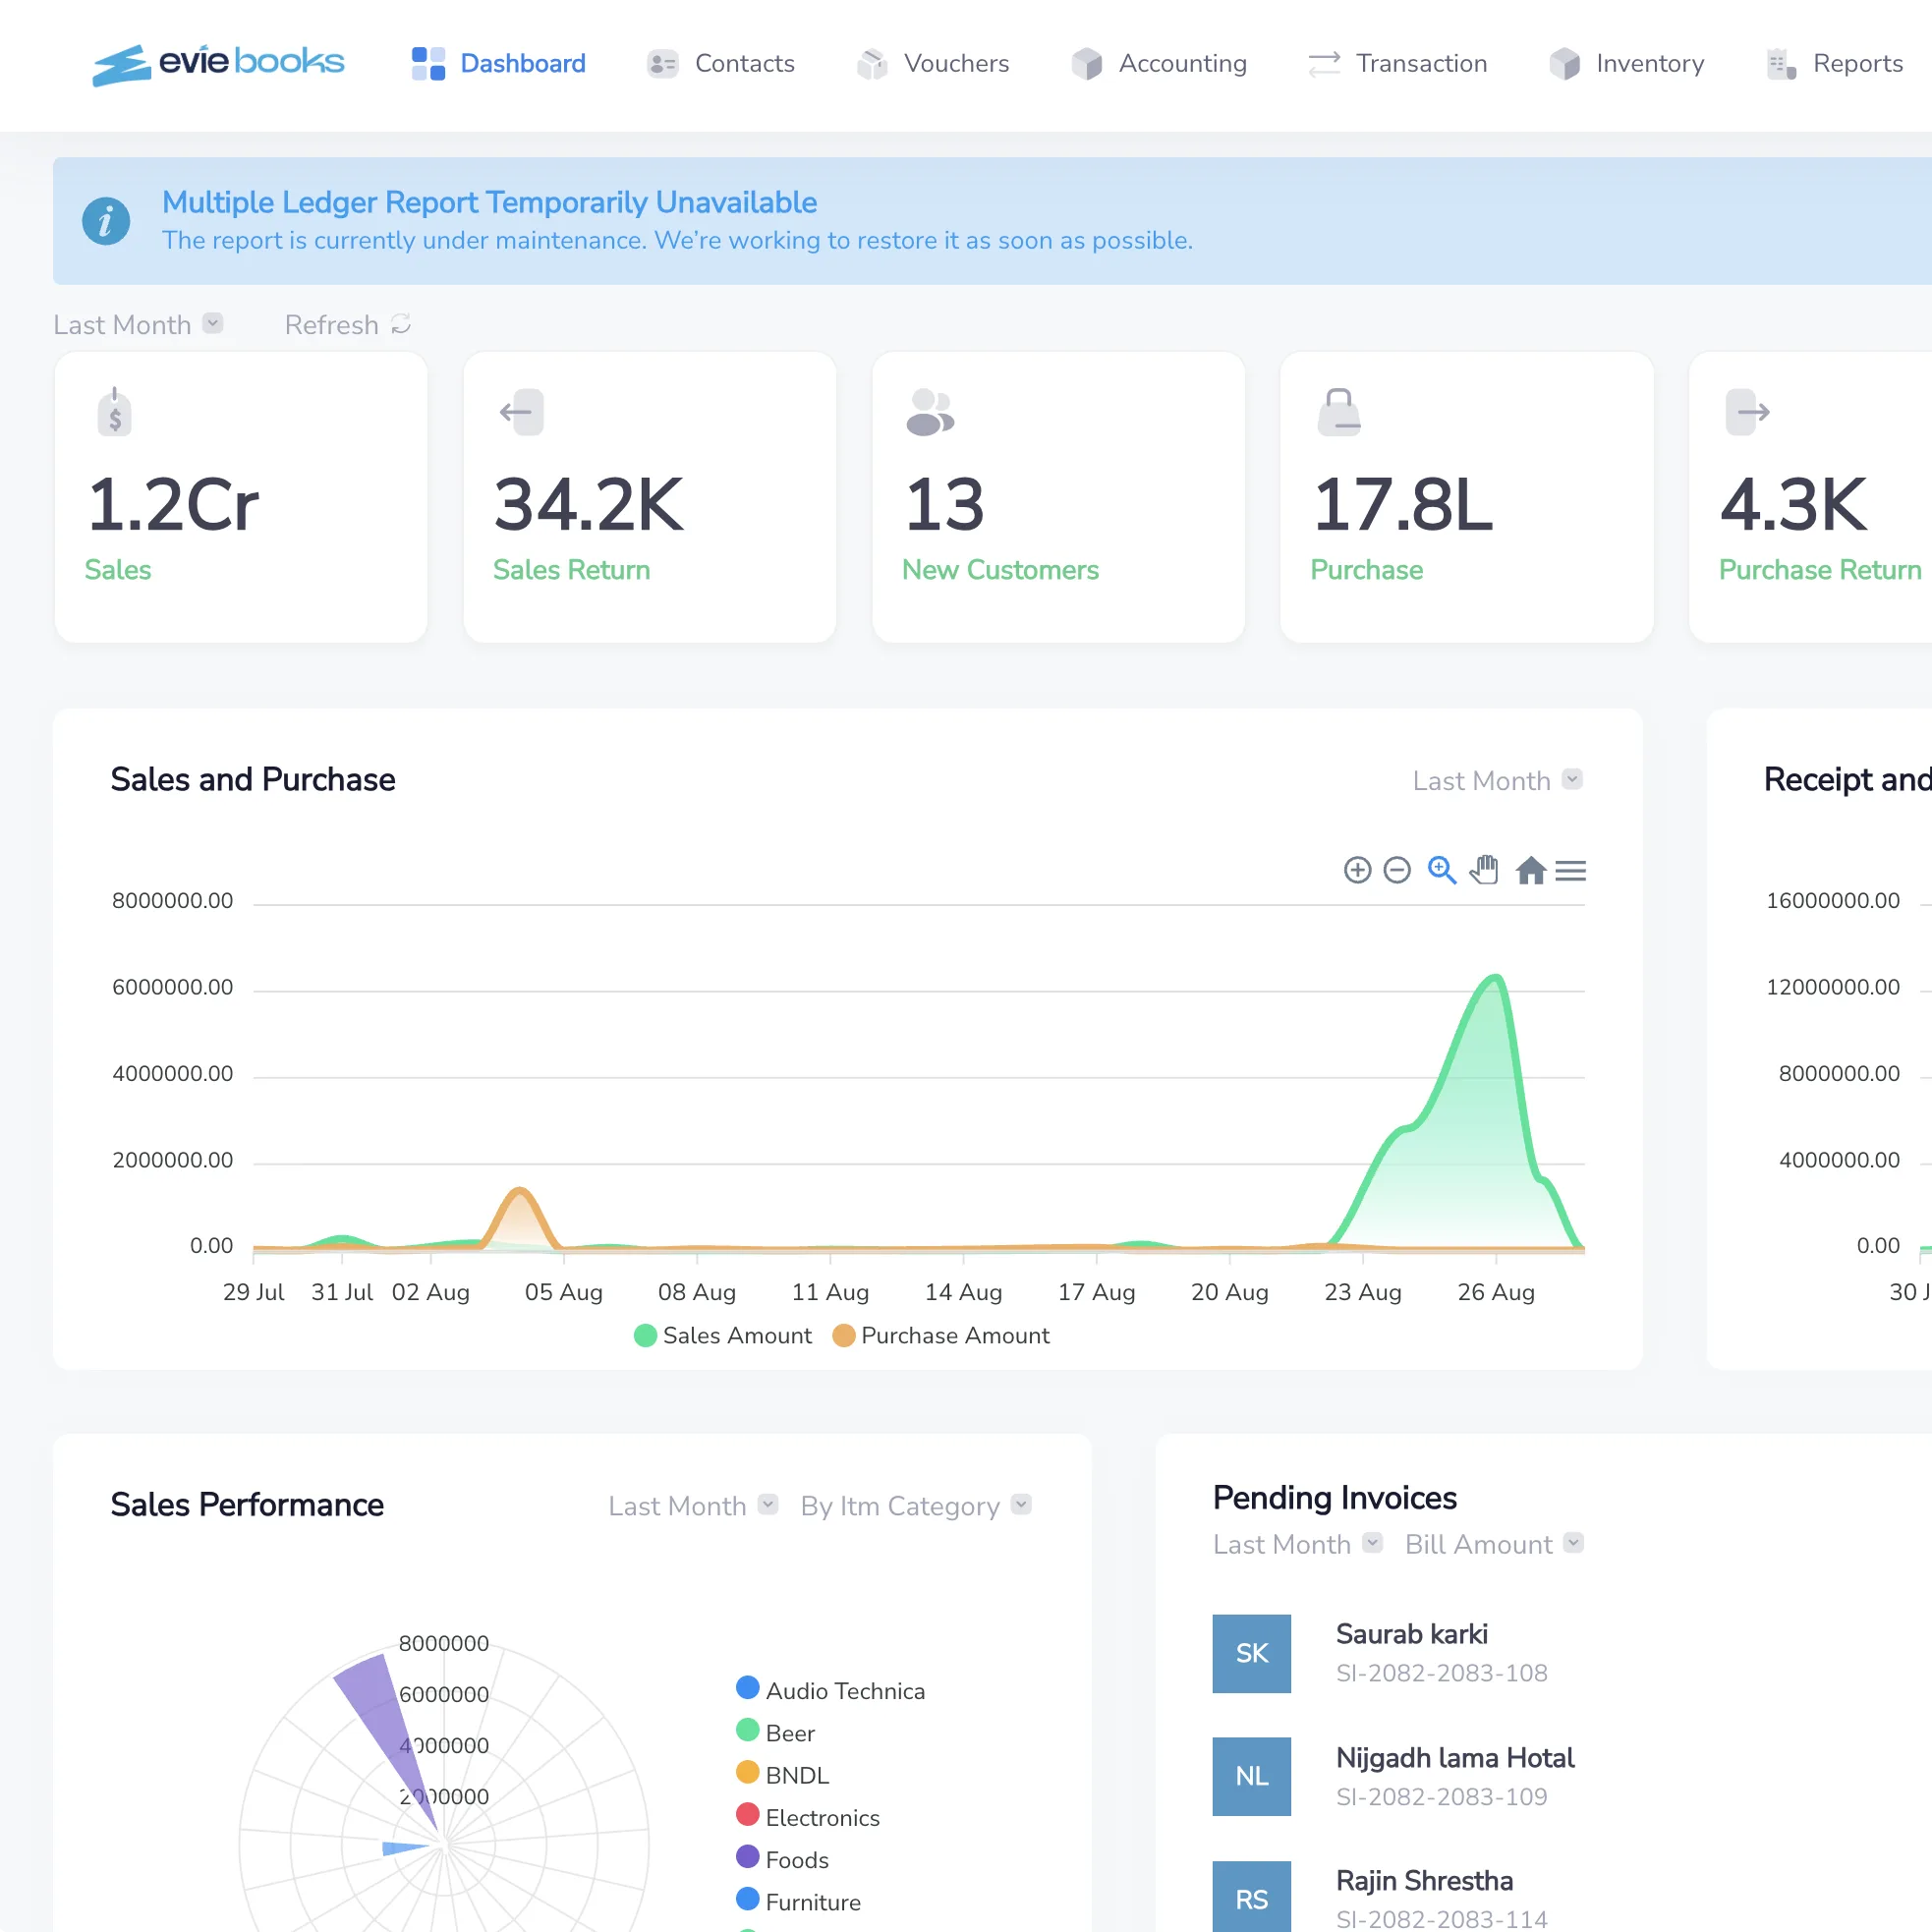This screenshot has height=1932, width=1932.
Task: Click the refresh arrows icon
Action: pos(401,324)
